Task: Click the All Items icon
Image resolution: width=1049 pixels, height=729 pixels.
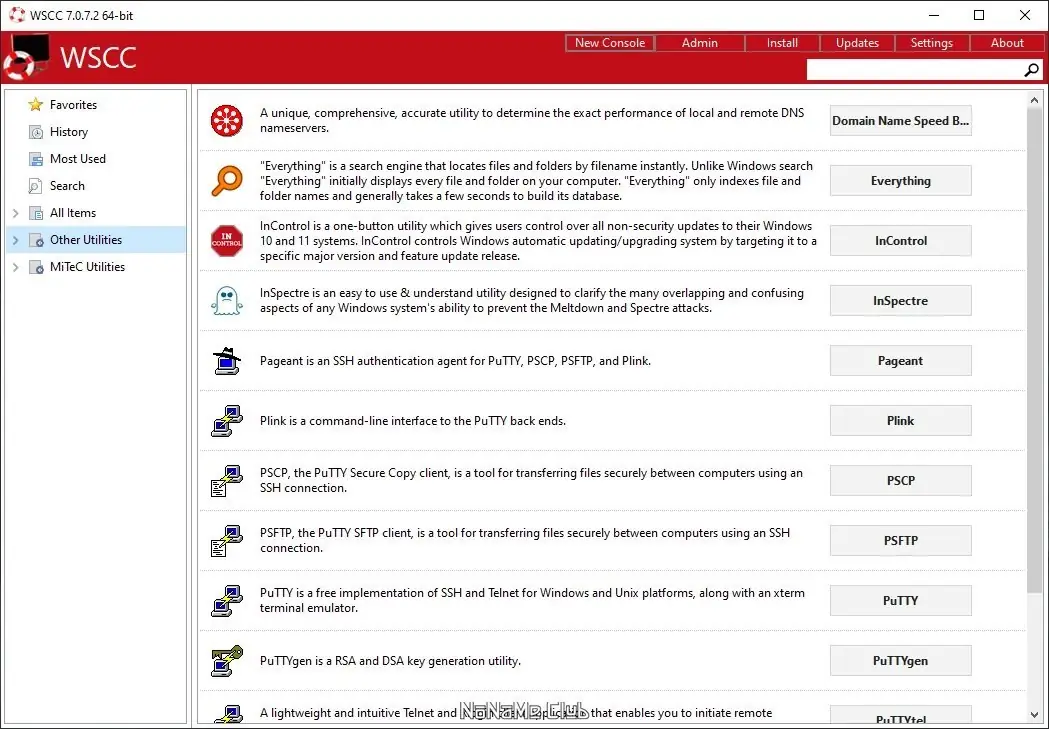Action: pos(35,213)
